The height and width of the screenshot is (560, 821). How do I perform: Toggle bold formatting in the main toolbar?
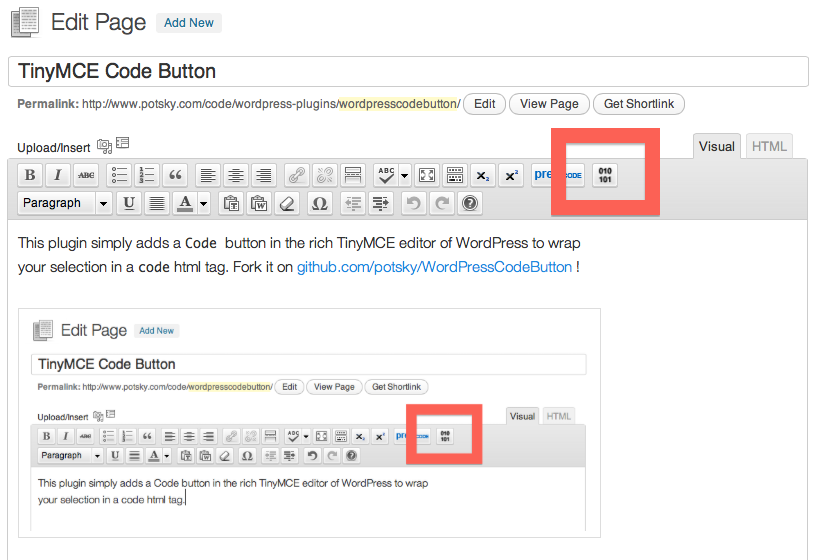[30, 175]
